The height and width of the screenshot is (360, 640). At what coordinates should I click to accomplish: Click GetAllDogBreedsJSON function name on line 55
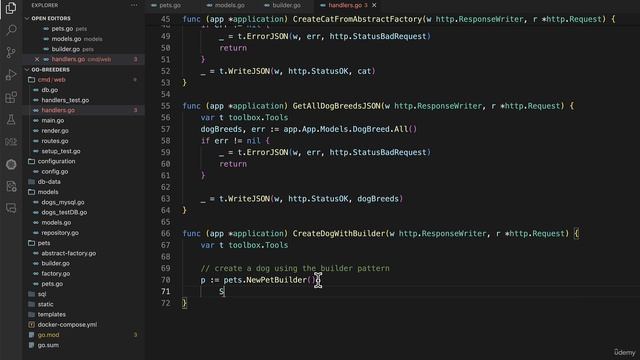(x=336, y=106)
